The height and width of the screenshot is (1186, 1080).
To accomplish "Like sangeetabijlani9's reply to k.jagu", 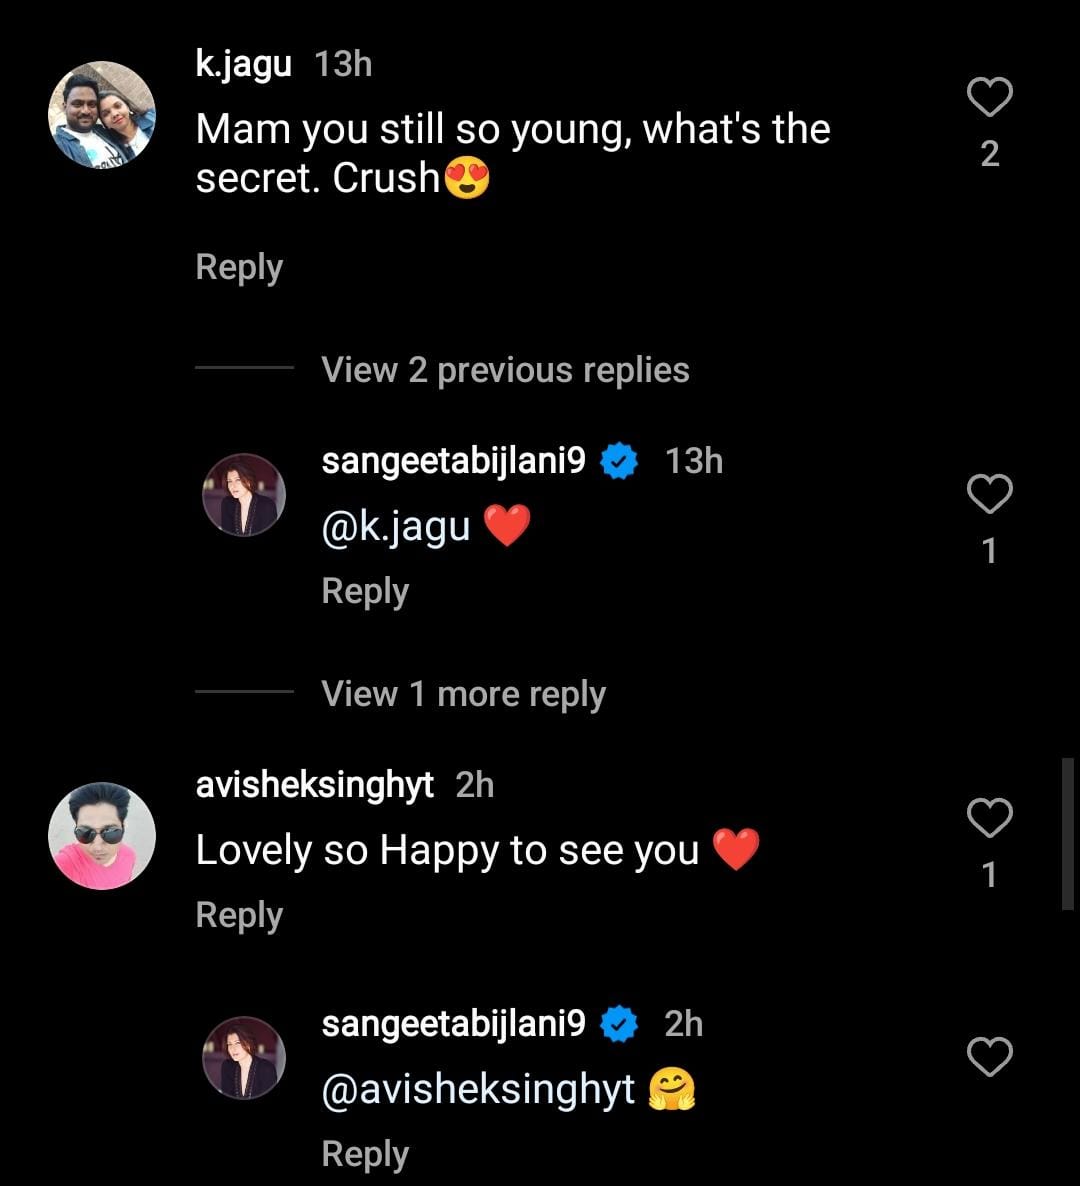I will click(990, 494).
